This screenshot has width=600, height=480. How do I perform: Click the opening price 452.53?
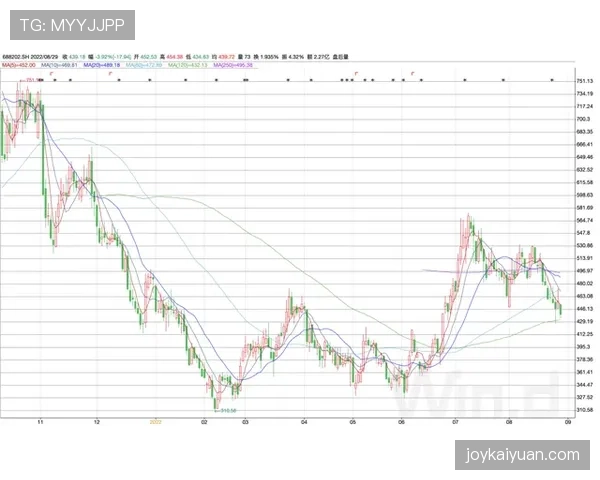(x=148, y=57)
